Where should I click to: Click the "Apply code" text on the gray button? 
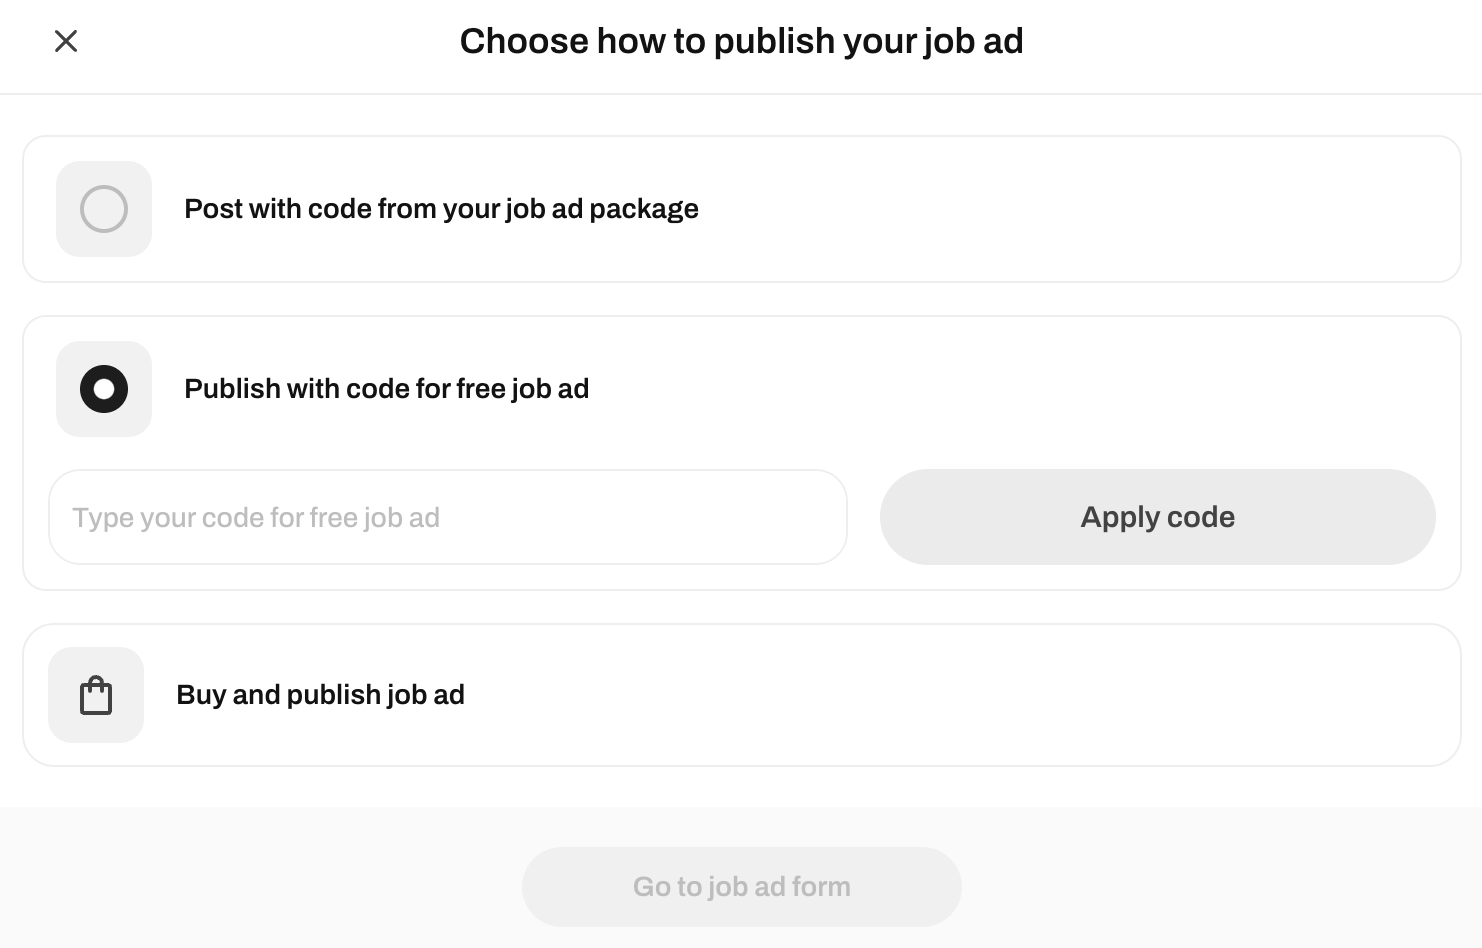coord(1157,517)
